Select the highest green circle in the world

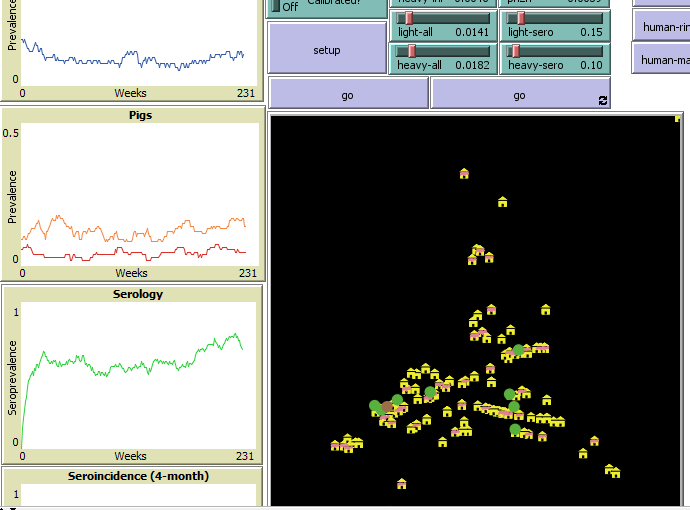pos(518,350)
